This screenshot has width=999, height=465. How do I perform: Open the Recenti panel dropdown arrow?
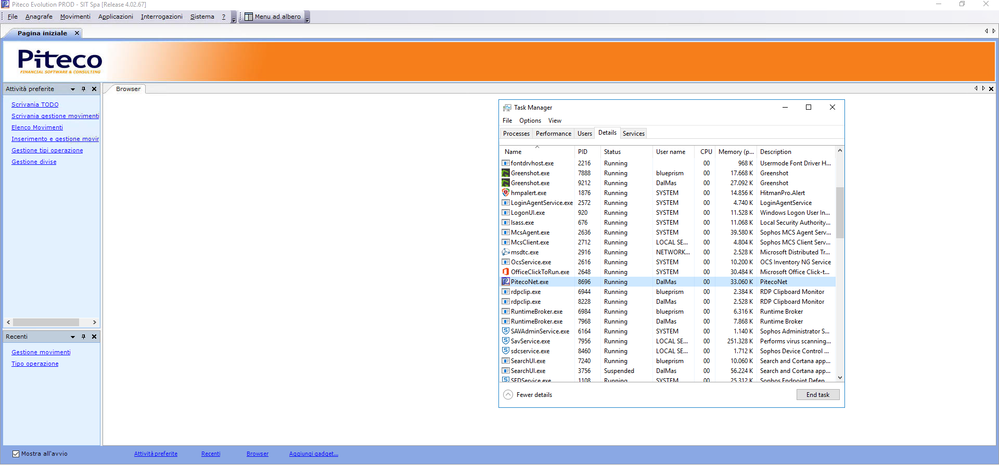[73, 336]
